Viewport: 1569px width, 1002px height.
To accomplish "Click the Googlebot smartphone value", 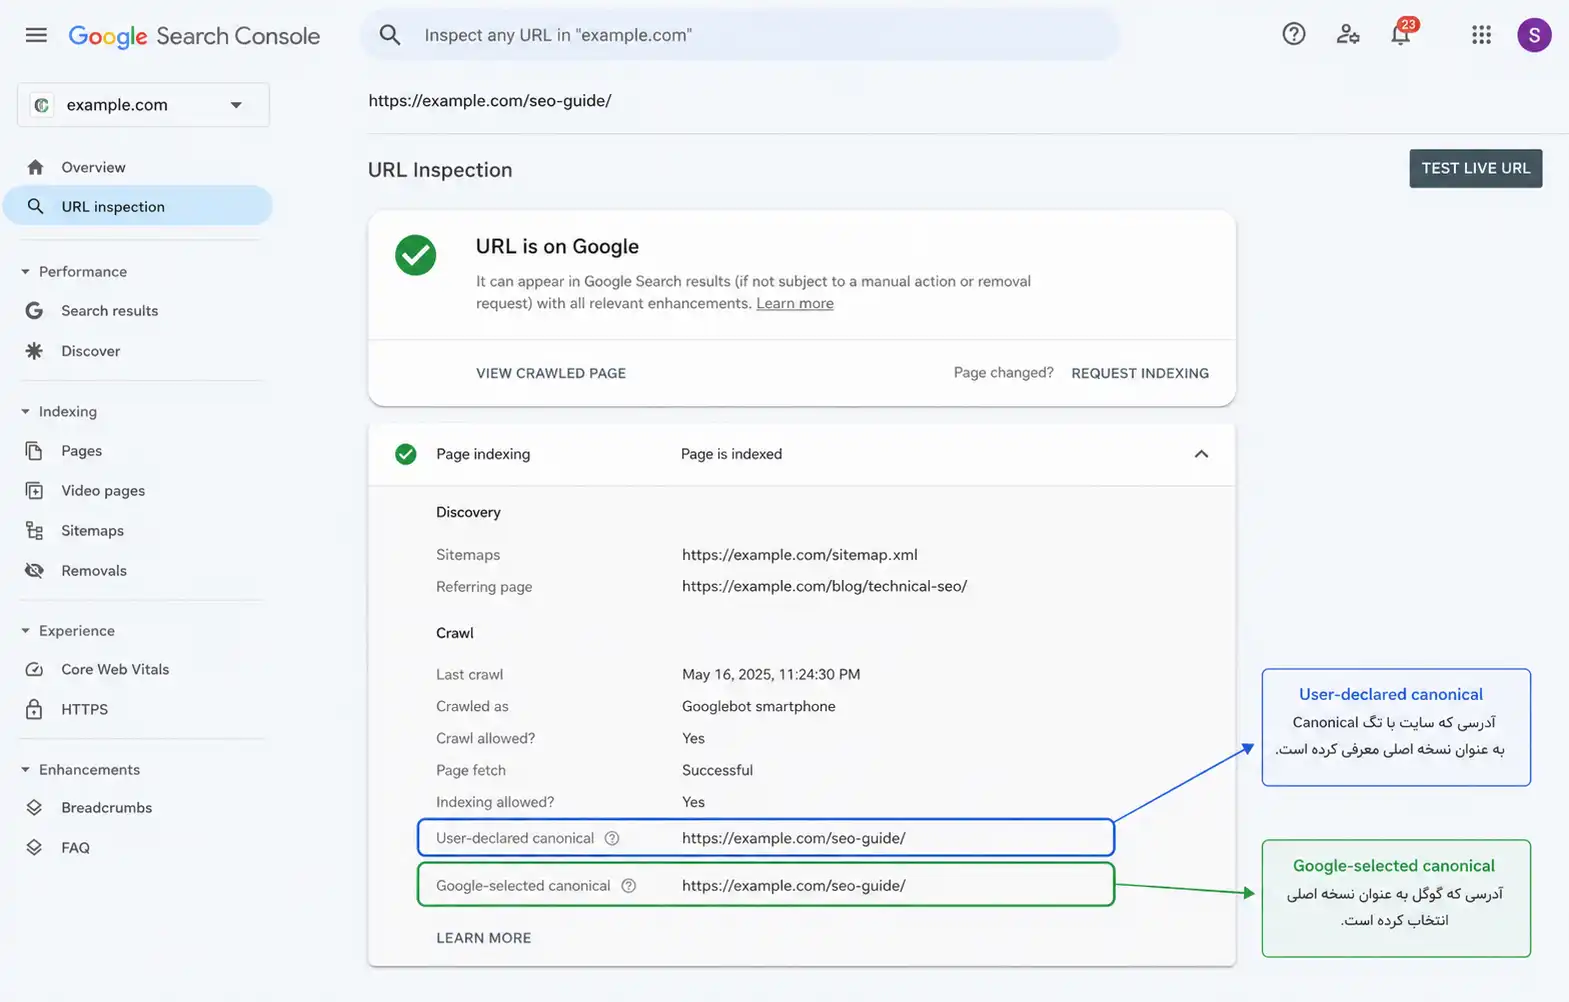I will pos(759,707).
